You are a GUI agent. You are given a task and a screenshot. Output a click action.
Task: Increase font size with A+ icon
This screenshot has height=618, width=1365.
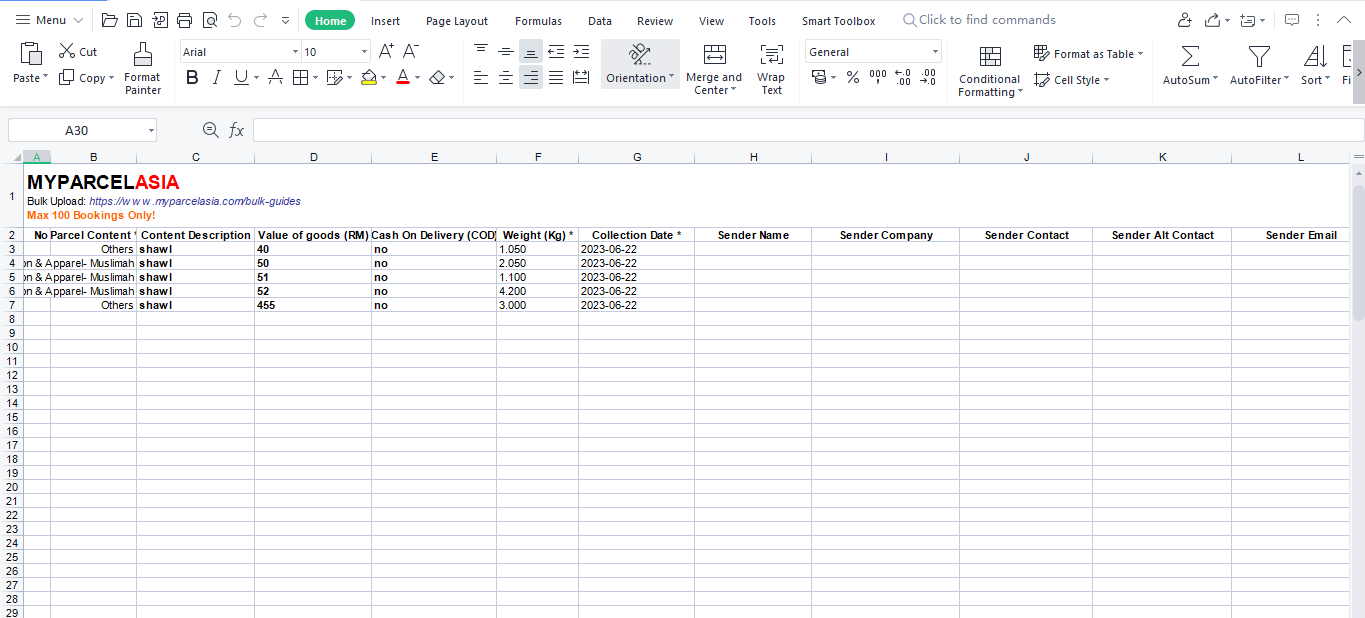click(386, 52)
